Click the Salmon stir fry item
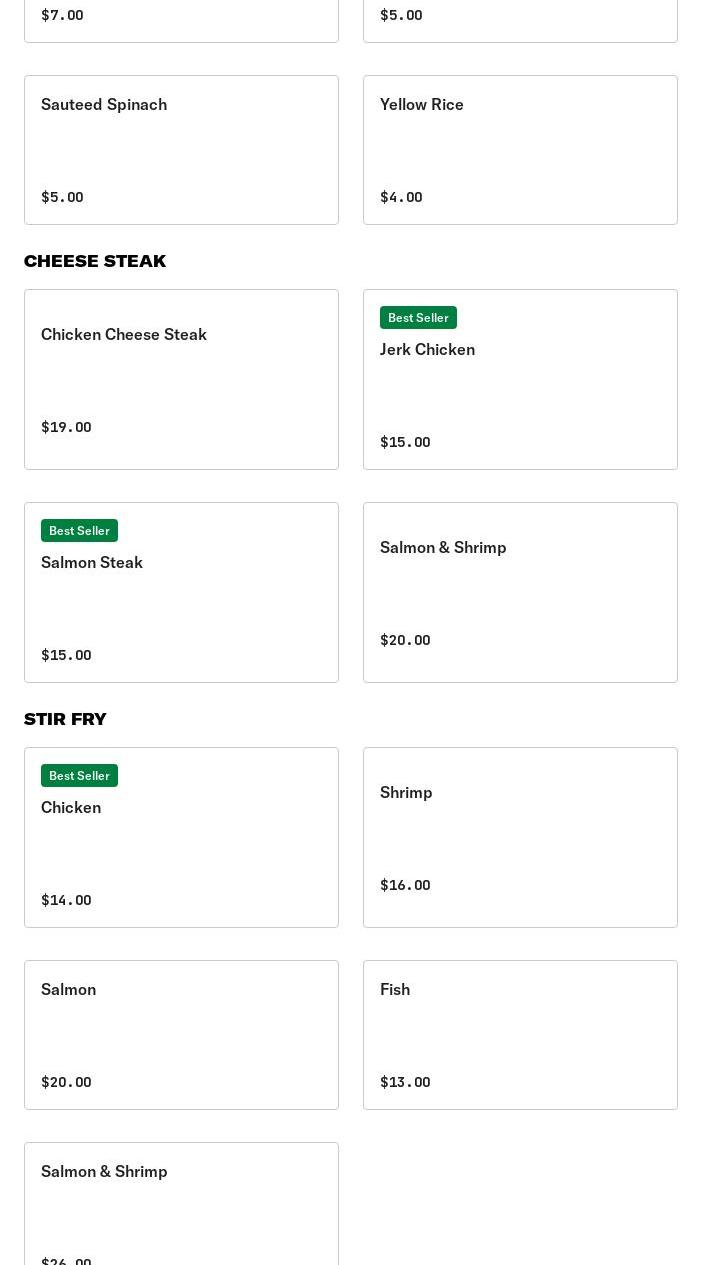The image size is (705, 1265). click(181, 1035)
